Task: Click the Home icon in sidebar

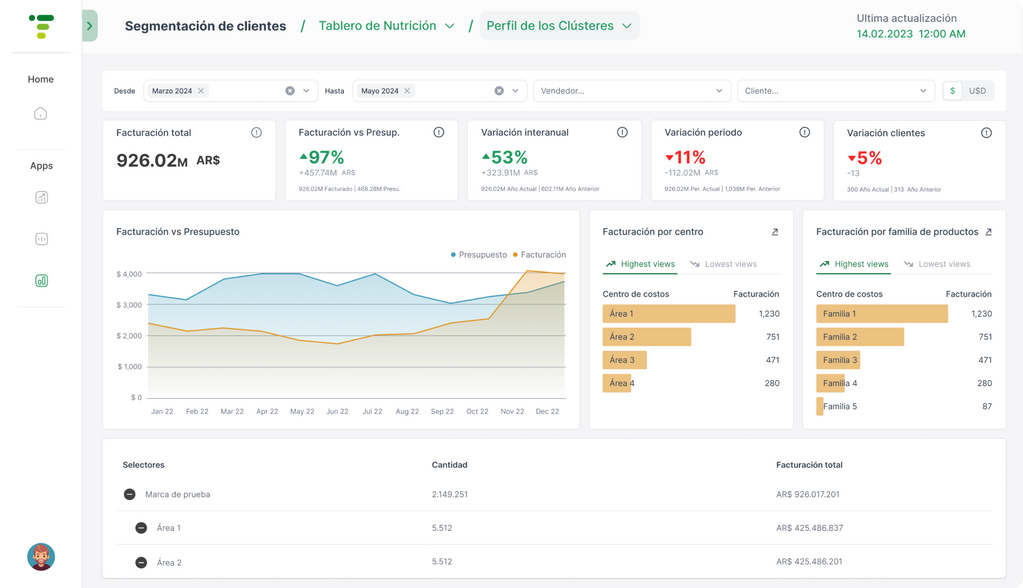Action: pyautogui.click(x=41, y=114)
